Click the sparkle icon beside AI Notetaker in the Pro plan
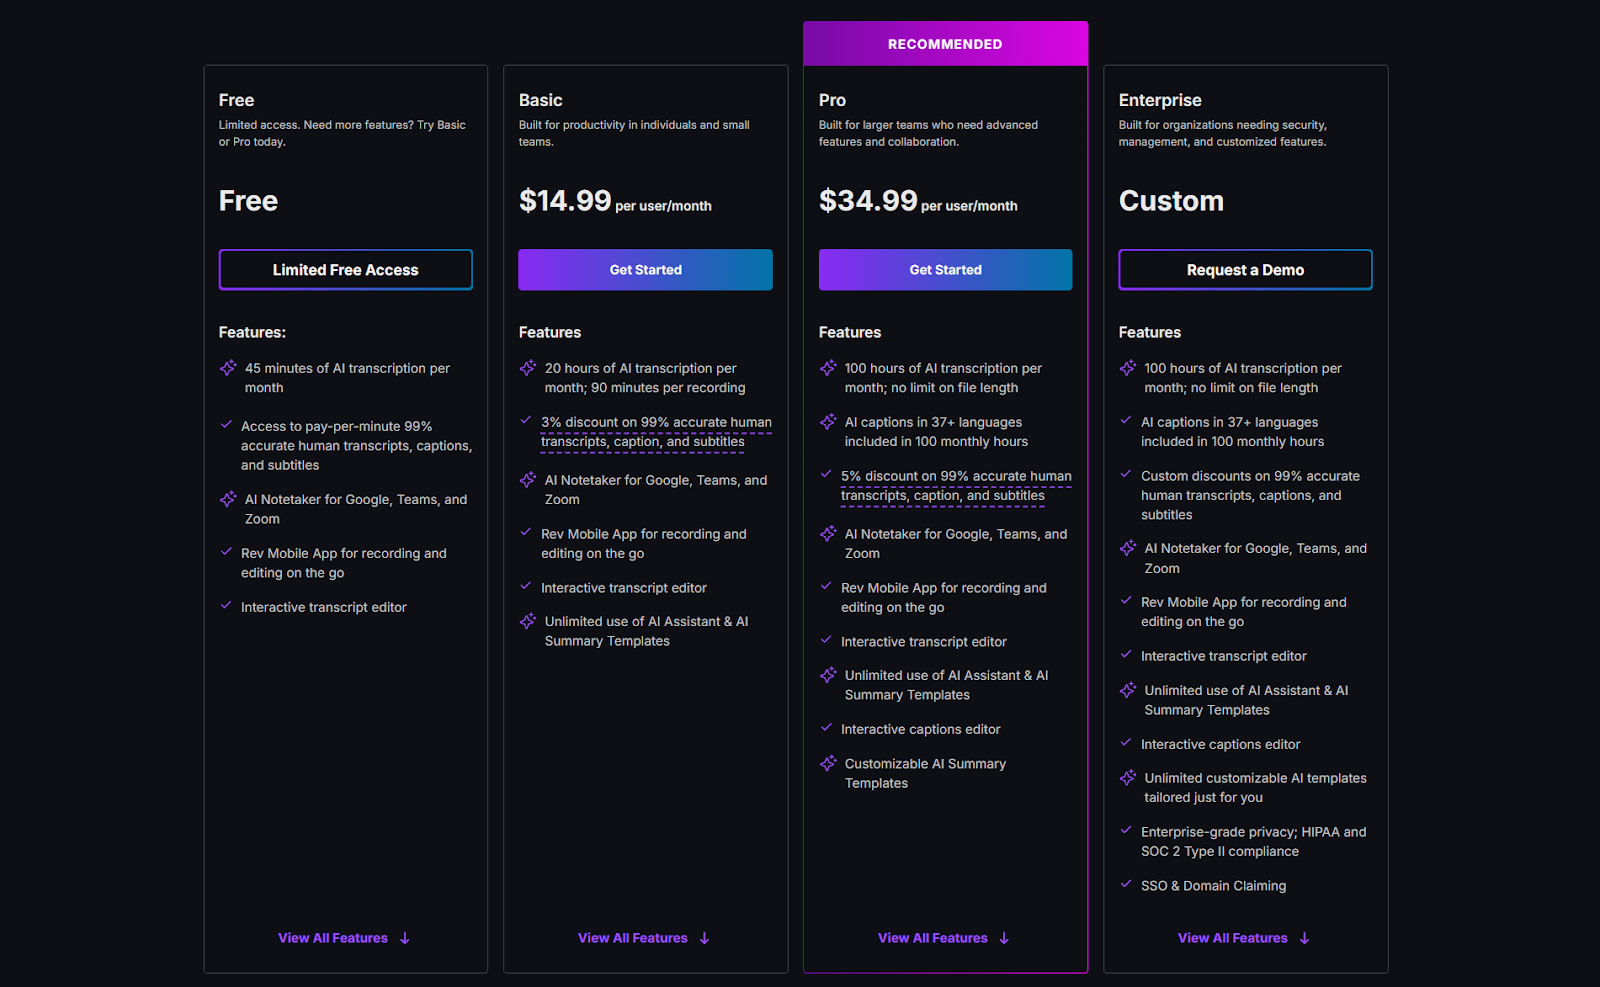 point(828,534)
